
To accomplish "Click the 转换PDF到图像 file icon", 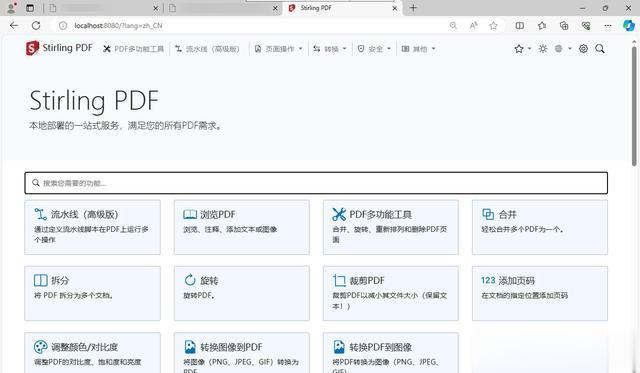I will 339,347.
